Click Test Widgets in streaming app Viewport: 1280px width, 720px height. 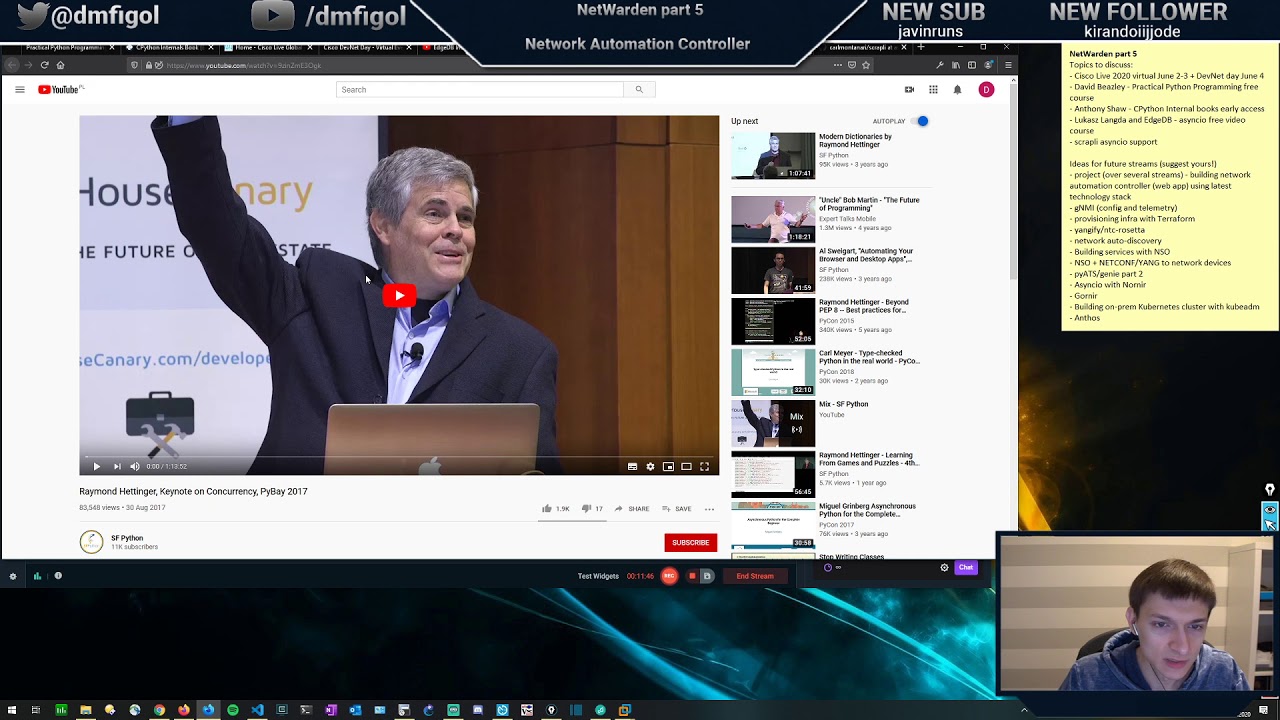[598, 576]
